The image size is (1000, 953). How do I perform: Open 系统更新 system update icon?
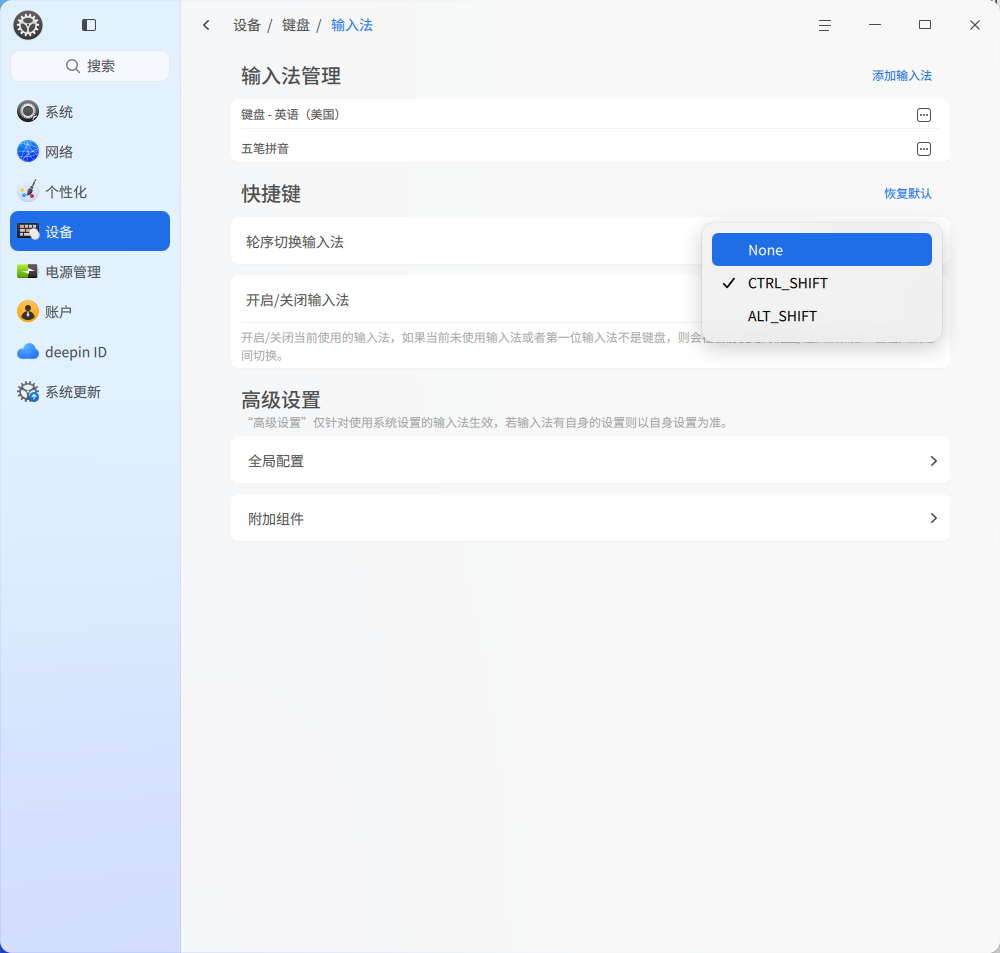pos(27,392)
